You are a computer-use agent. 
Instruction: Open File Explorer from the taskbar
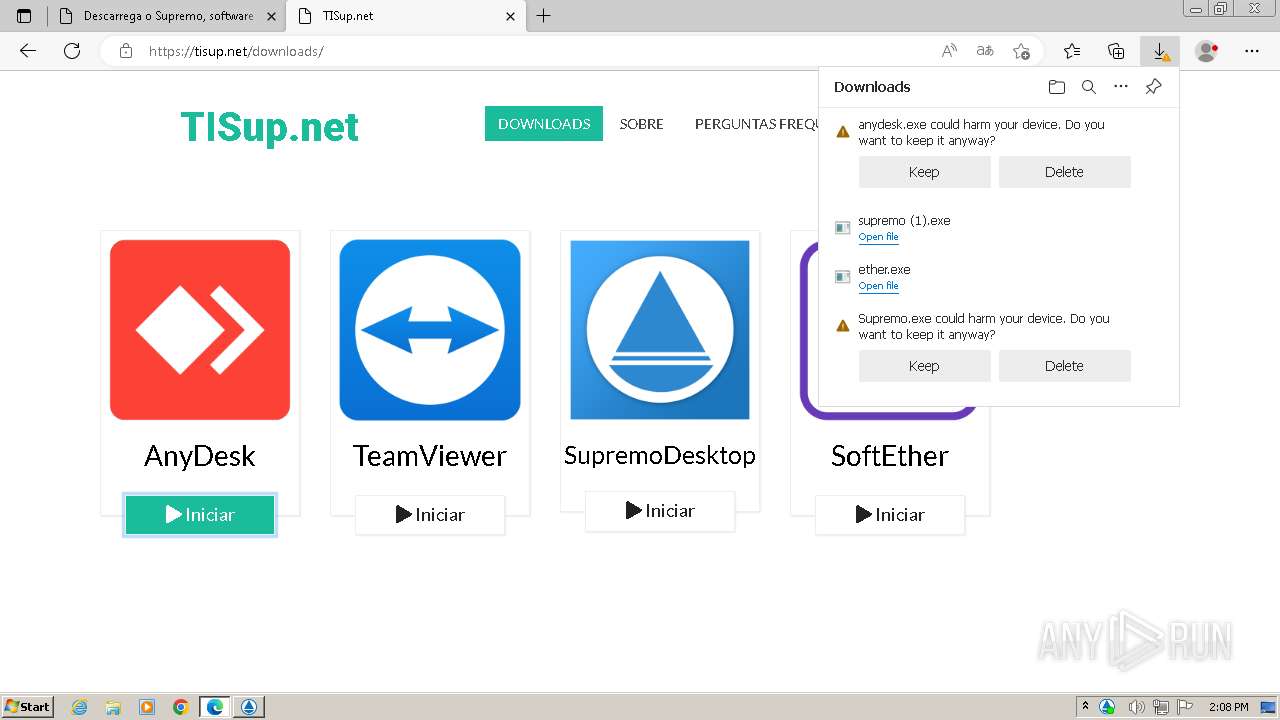point(113,707)
